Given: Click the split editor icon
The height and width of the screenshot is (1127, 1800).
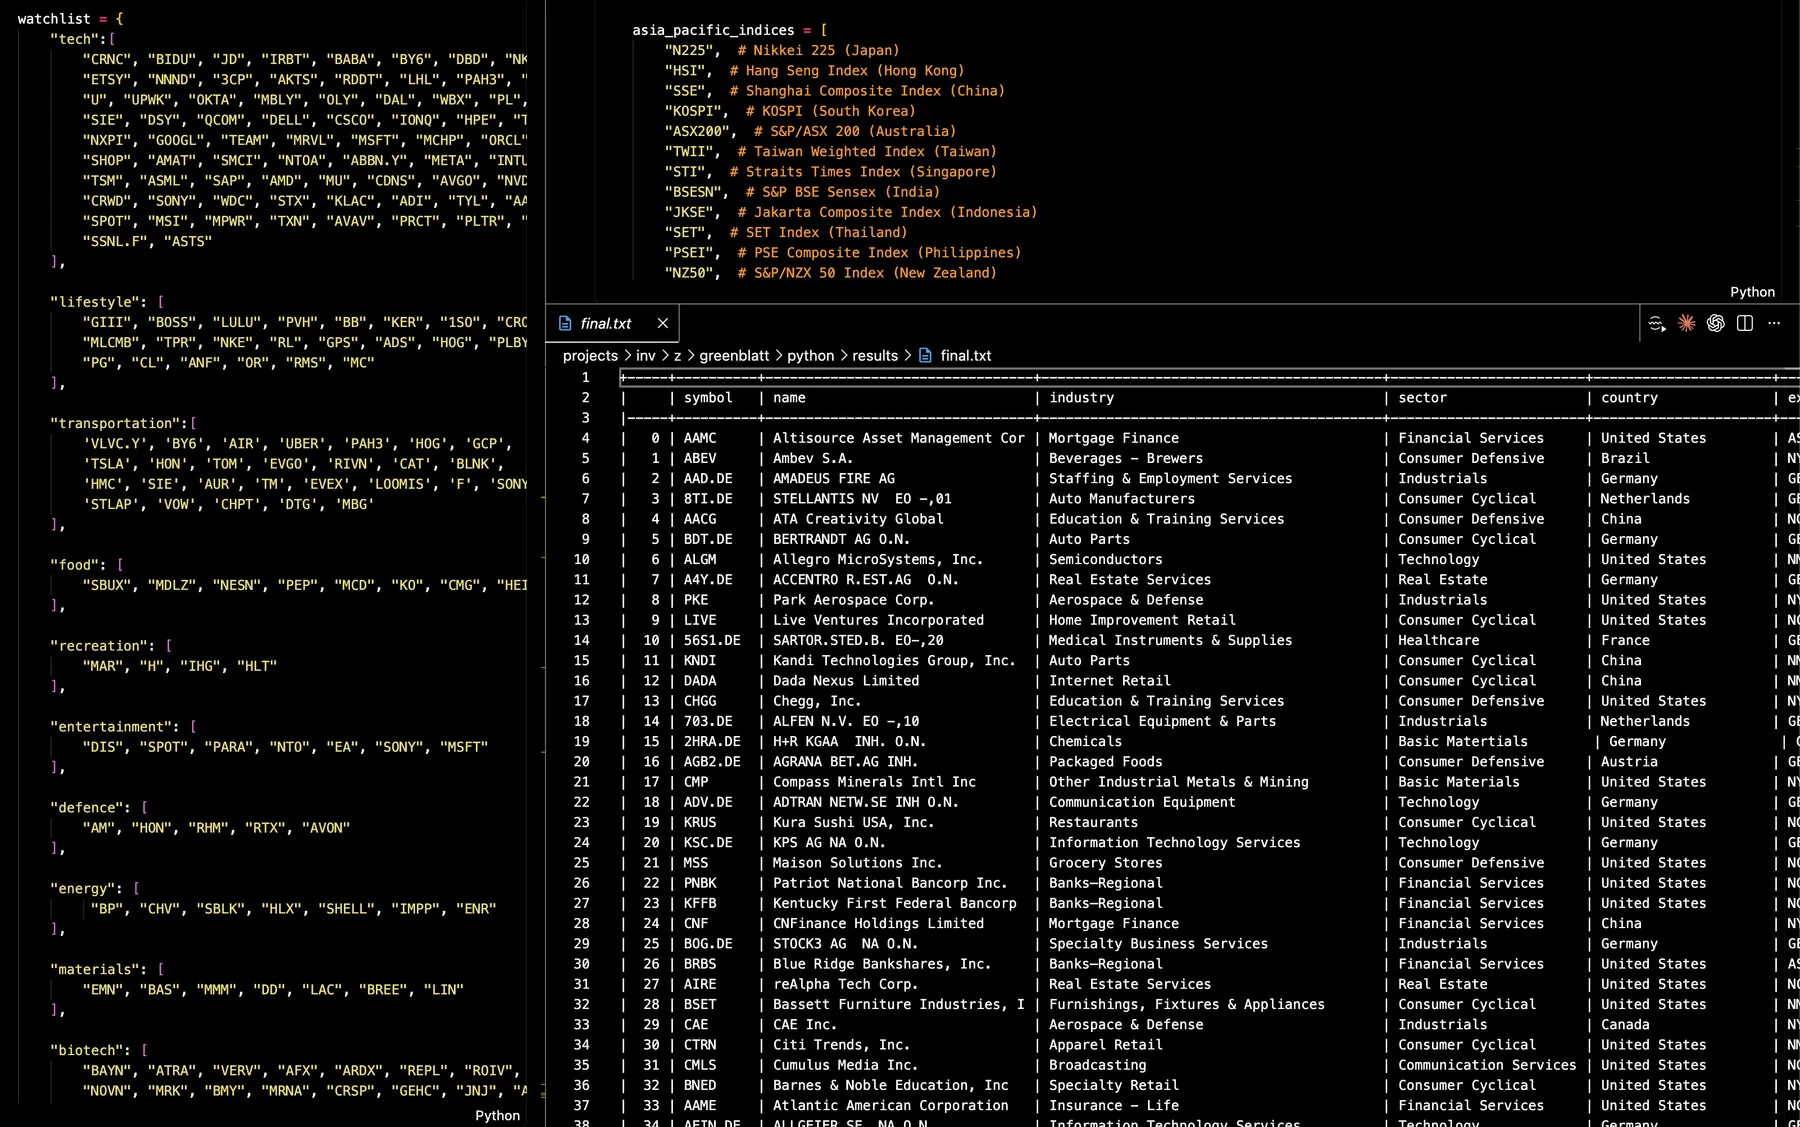Looking at the screenshot, I should [1745, 323].
